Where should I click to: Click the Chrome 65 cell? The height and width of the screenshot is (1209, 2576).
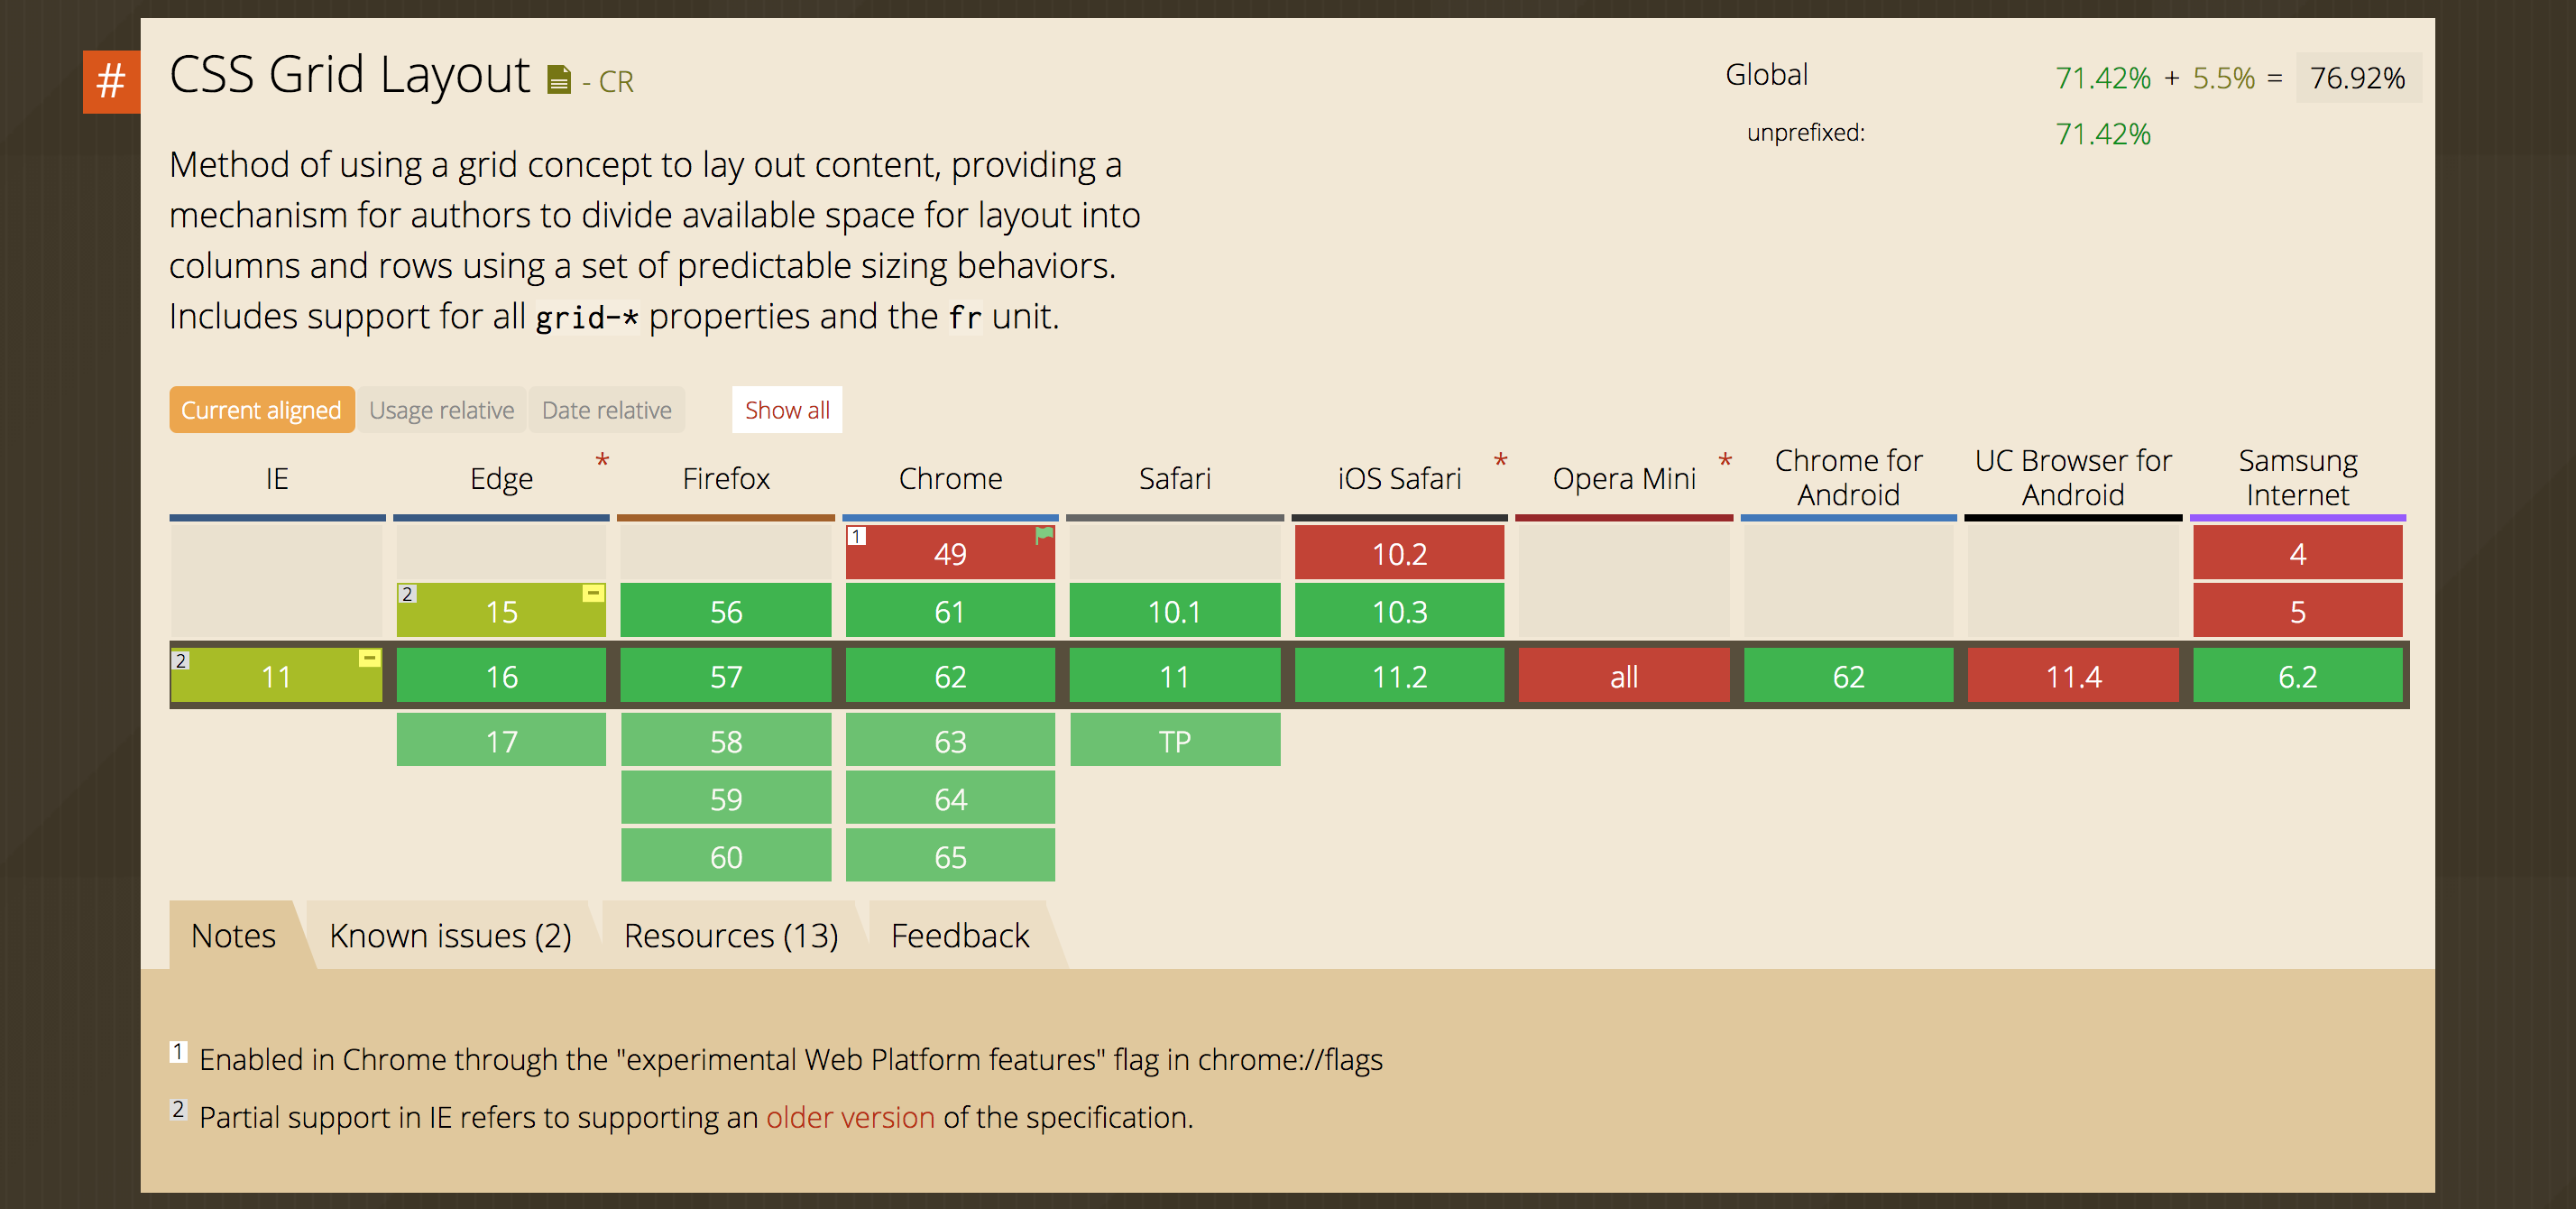[950, 856]
